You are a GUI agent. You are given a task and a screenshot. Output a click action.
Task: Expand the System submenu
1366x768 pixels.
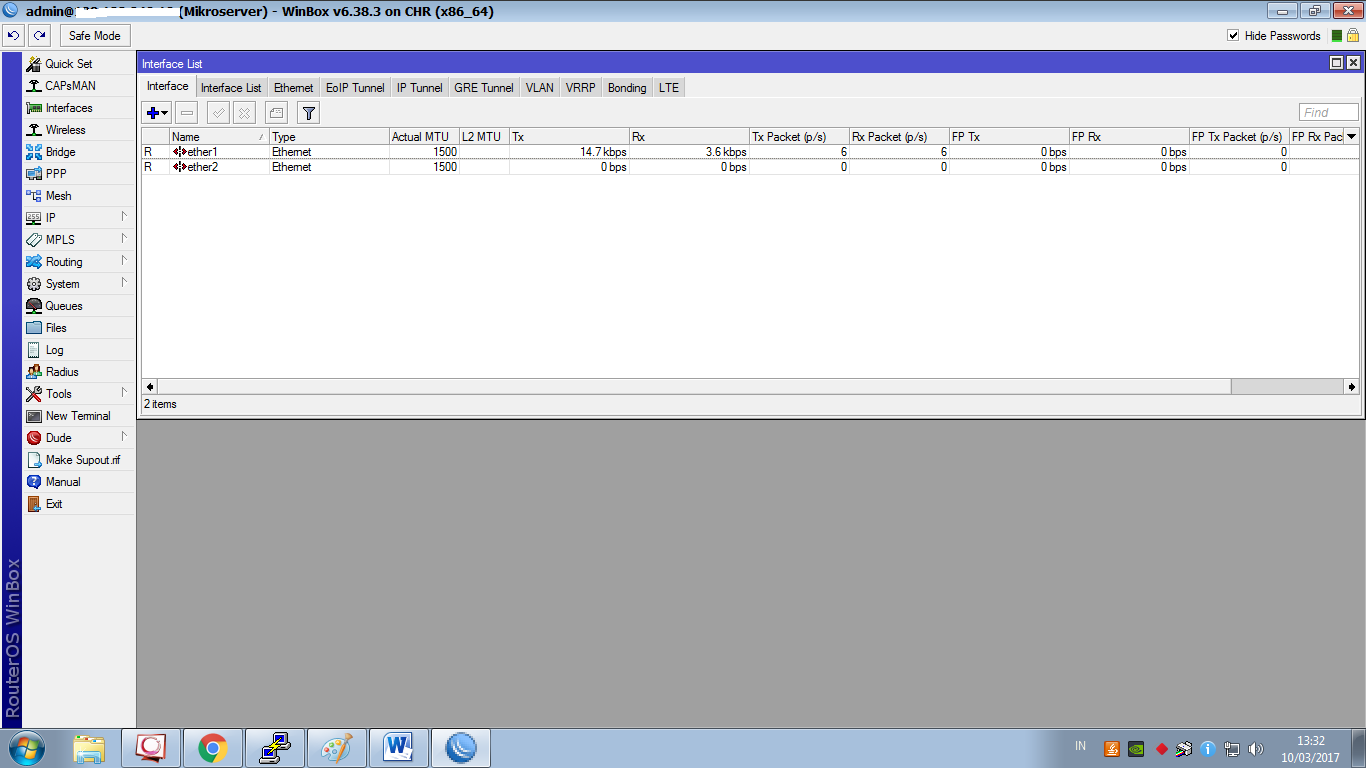(x=78, y=284)
